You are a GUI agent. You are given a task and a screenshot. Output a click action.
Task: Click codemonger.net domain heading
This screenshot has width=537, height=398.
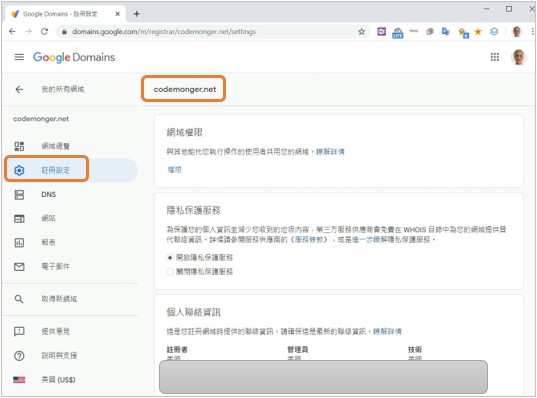(185, 89)
